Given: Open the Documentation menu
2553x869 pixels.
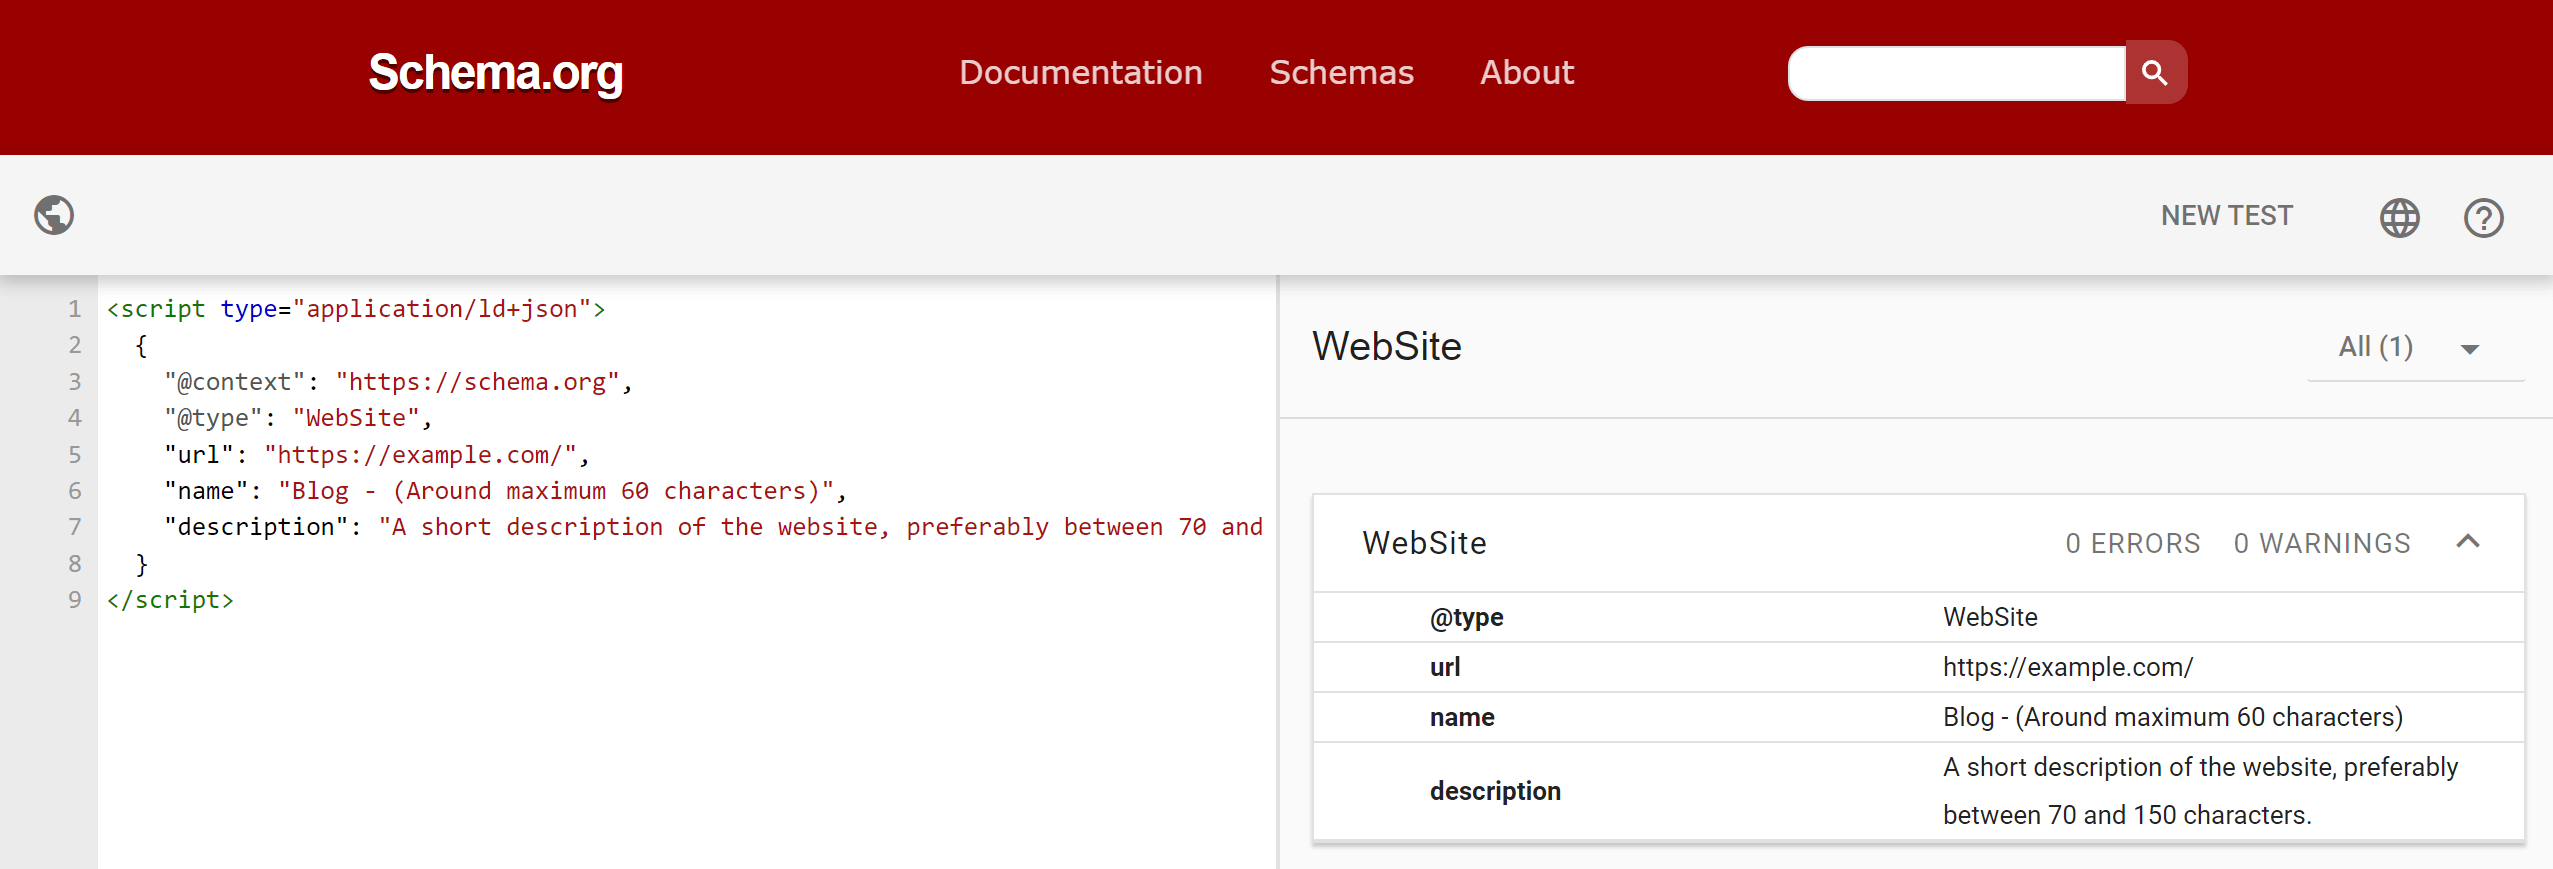Looking at the screenshot, I should point(1080,73).
